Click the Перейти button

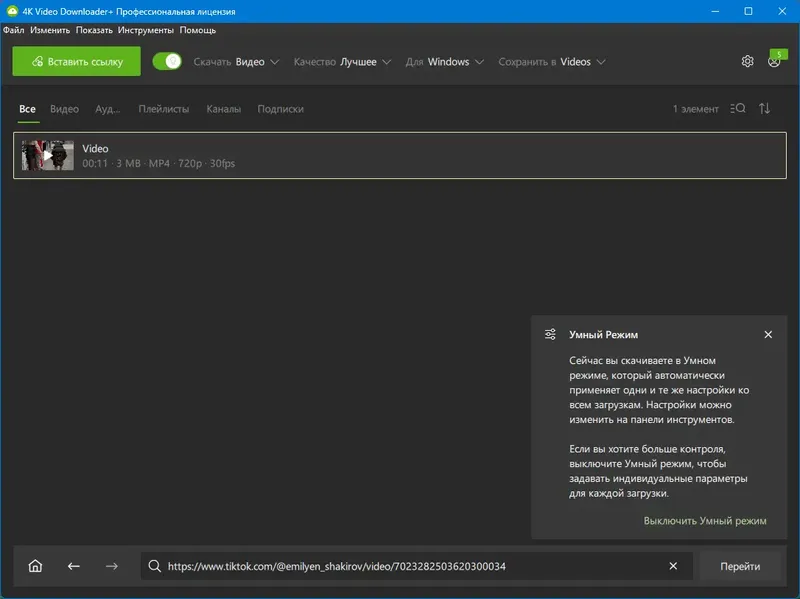coord(740,566)
